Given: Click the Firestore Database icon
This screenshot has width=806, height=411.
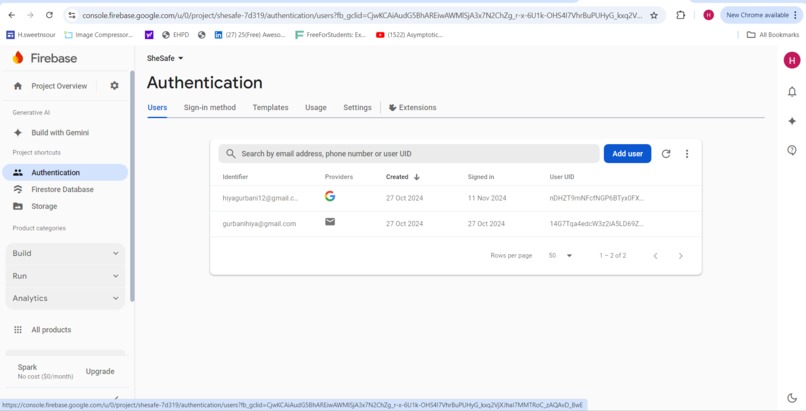Looking at the screenshot, I should [x=18, y=189].
